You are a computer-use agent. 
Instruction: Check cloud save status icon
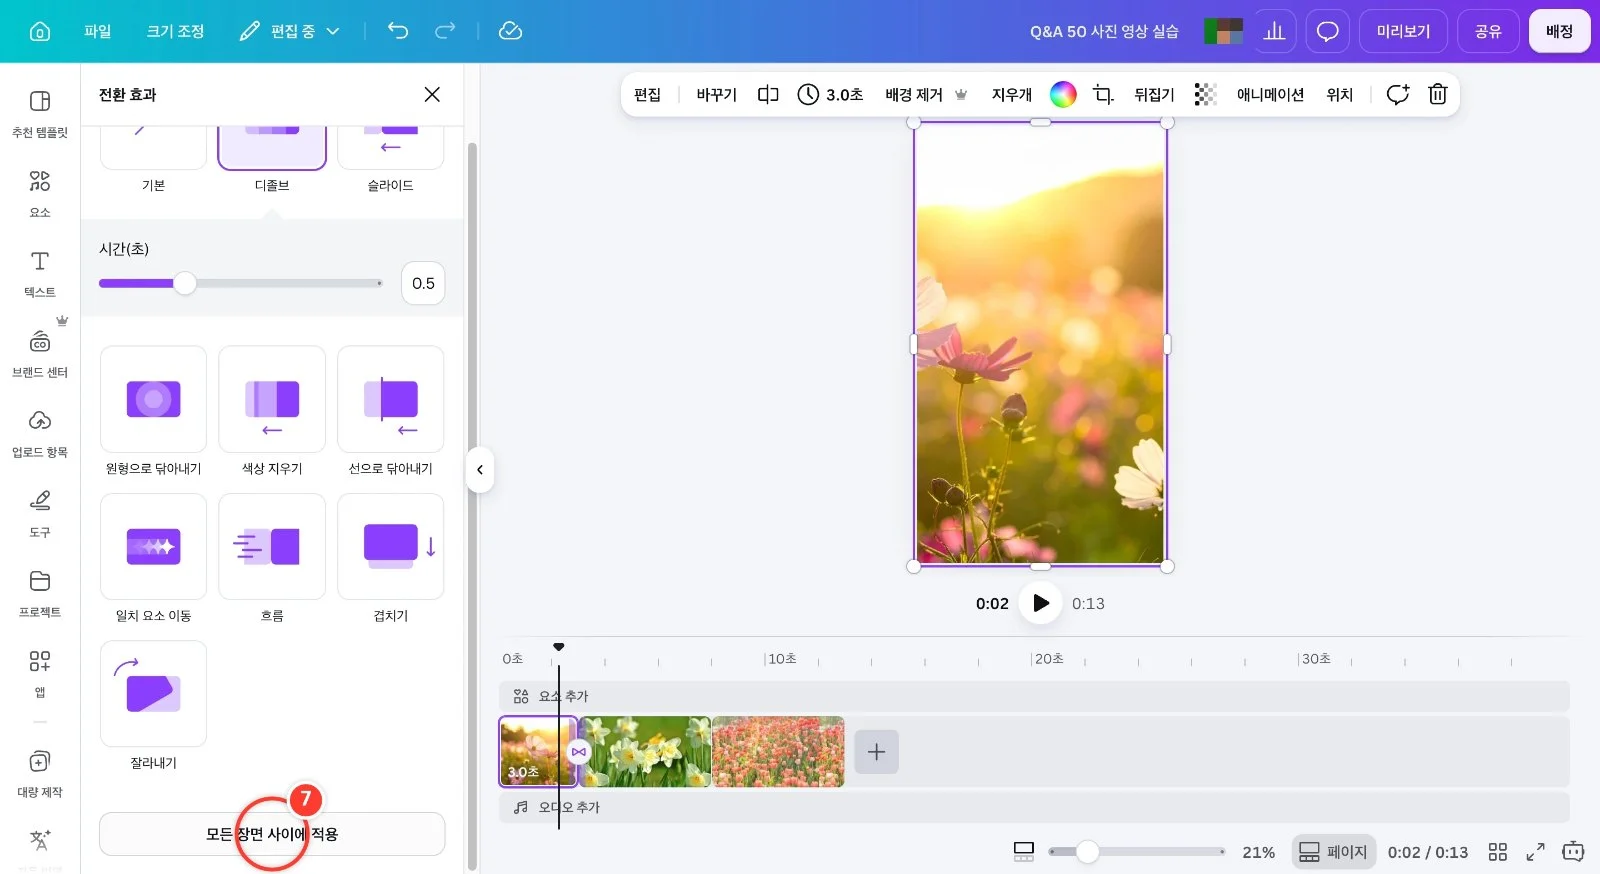pos(510,31)
